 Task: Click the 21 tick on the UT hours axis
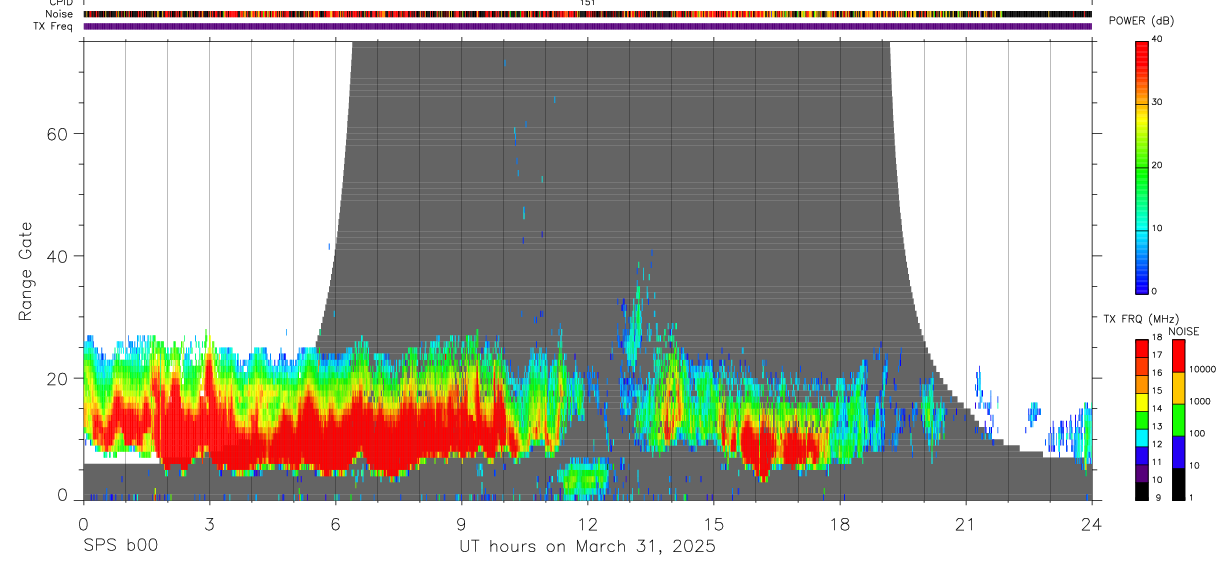tap(966, 523)
